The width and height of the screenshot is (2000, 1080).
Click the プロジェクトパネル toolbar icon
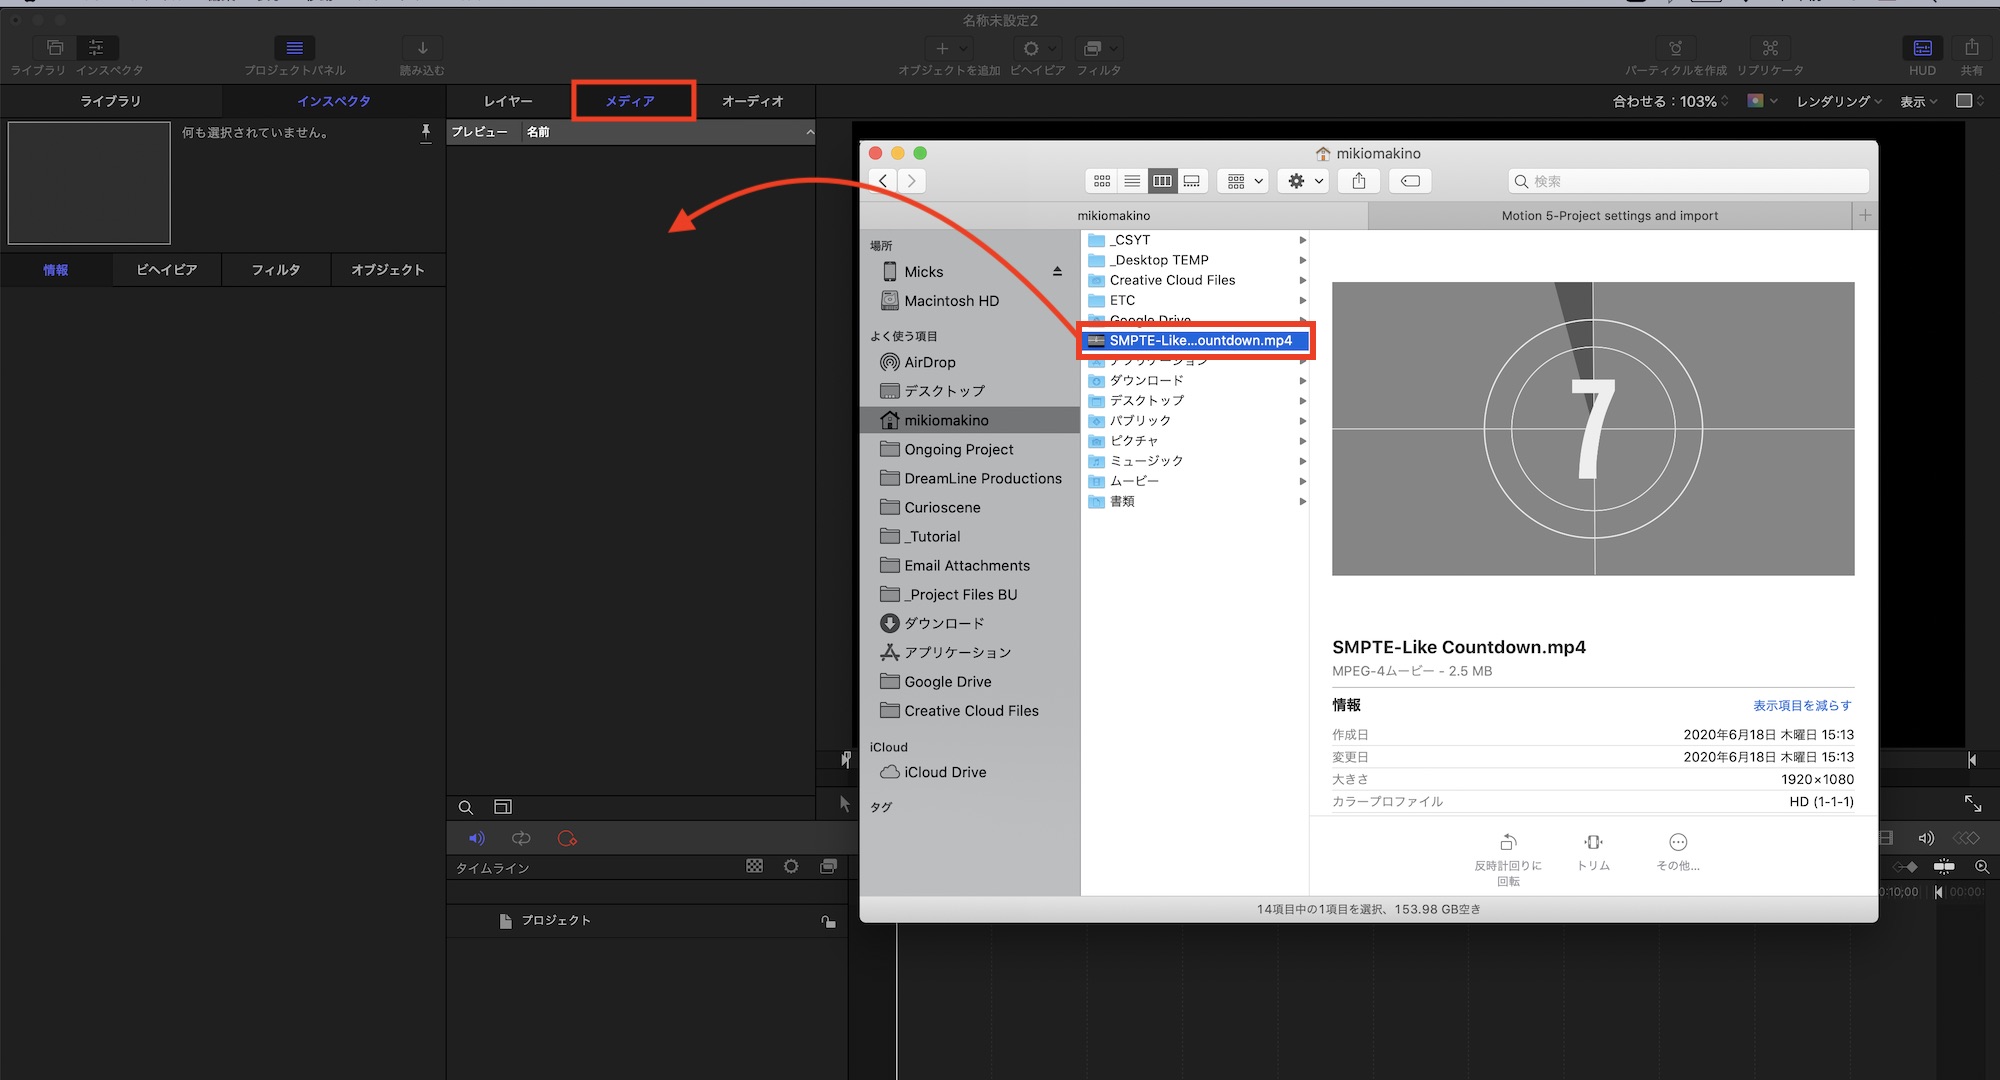pos(295,48)
